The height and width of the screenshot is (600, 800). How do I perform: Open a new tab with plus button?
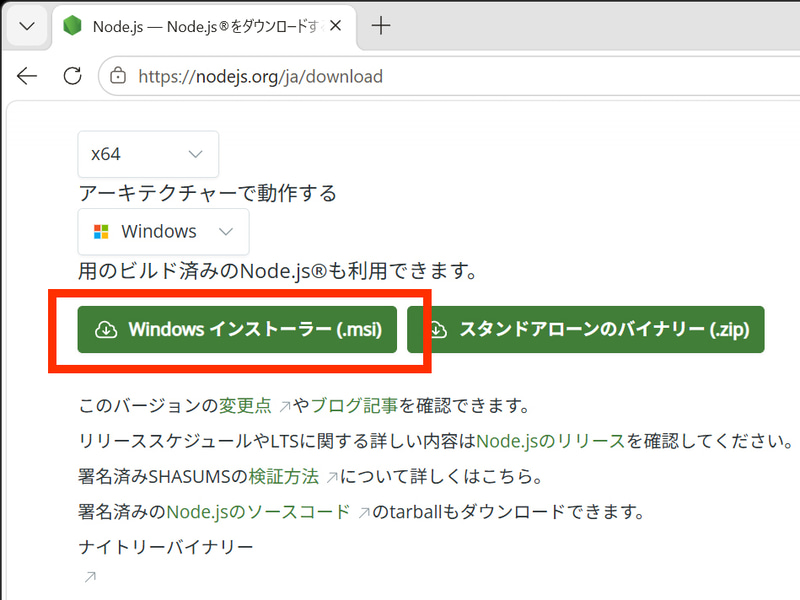381,26
